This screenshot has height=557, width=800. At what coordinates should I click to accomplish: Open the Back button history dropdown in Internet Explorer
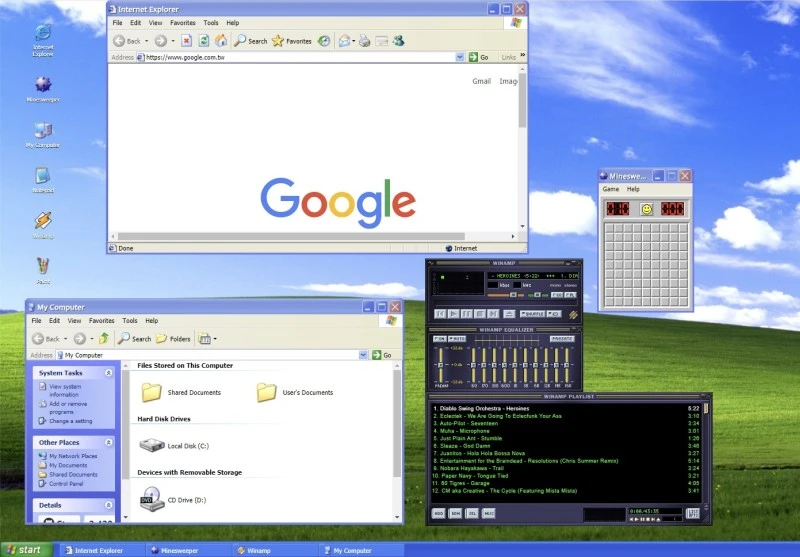[x=146, y=41]
